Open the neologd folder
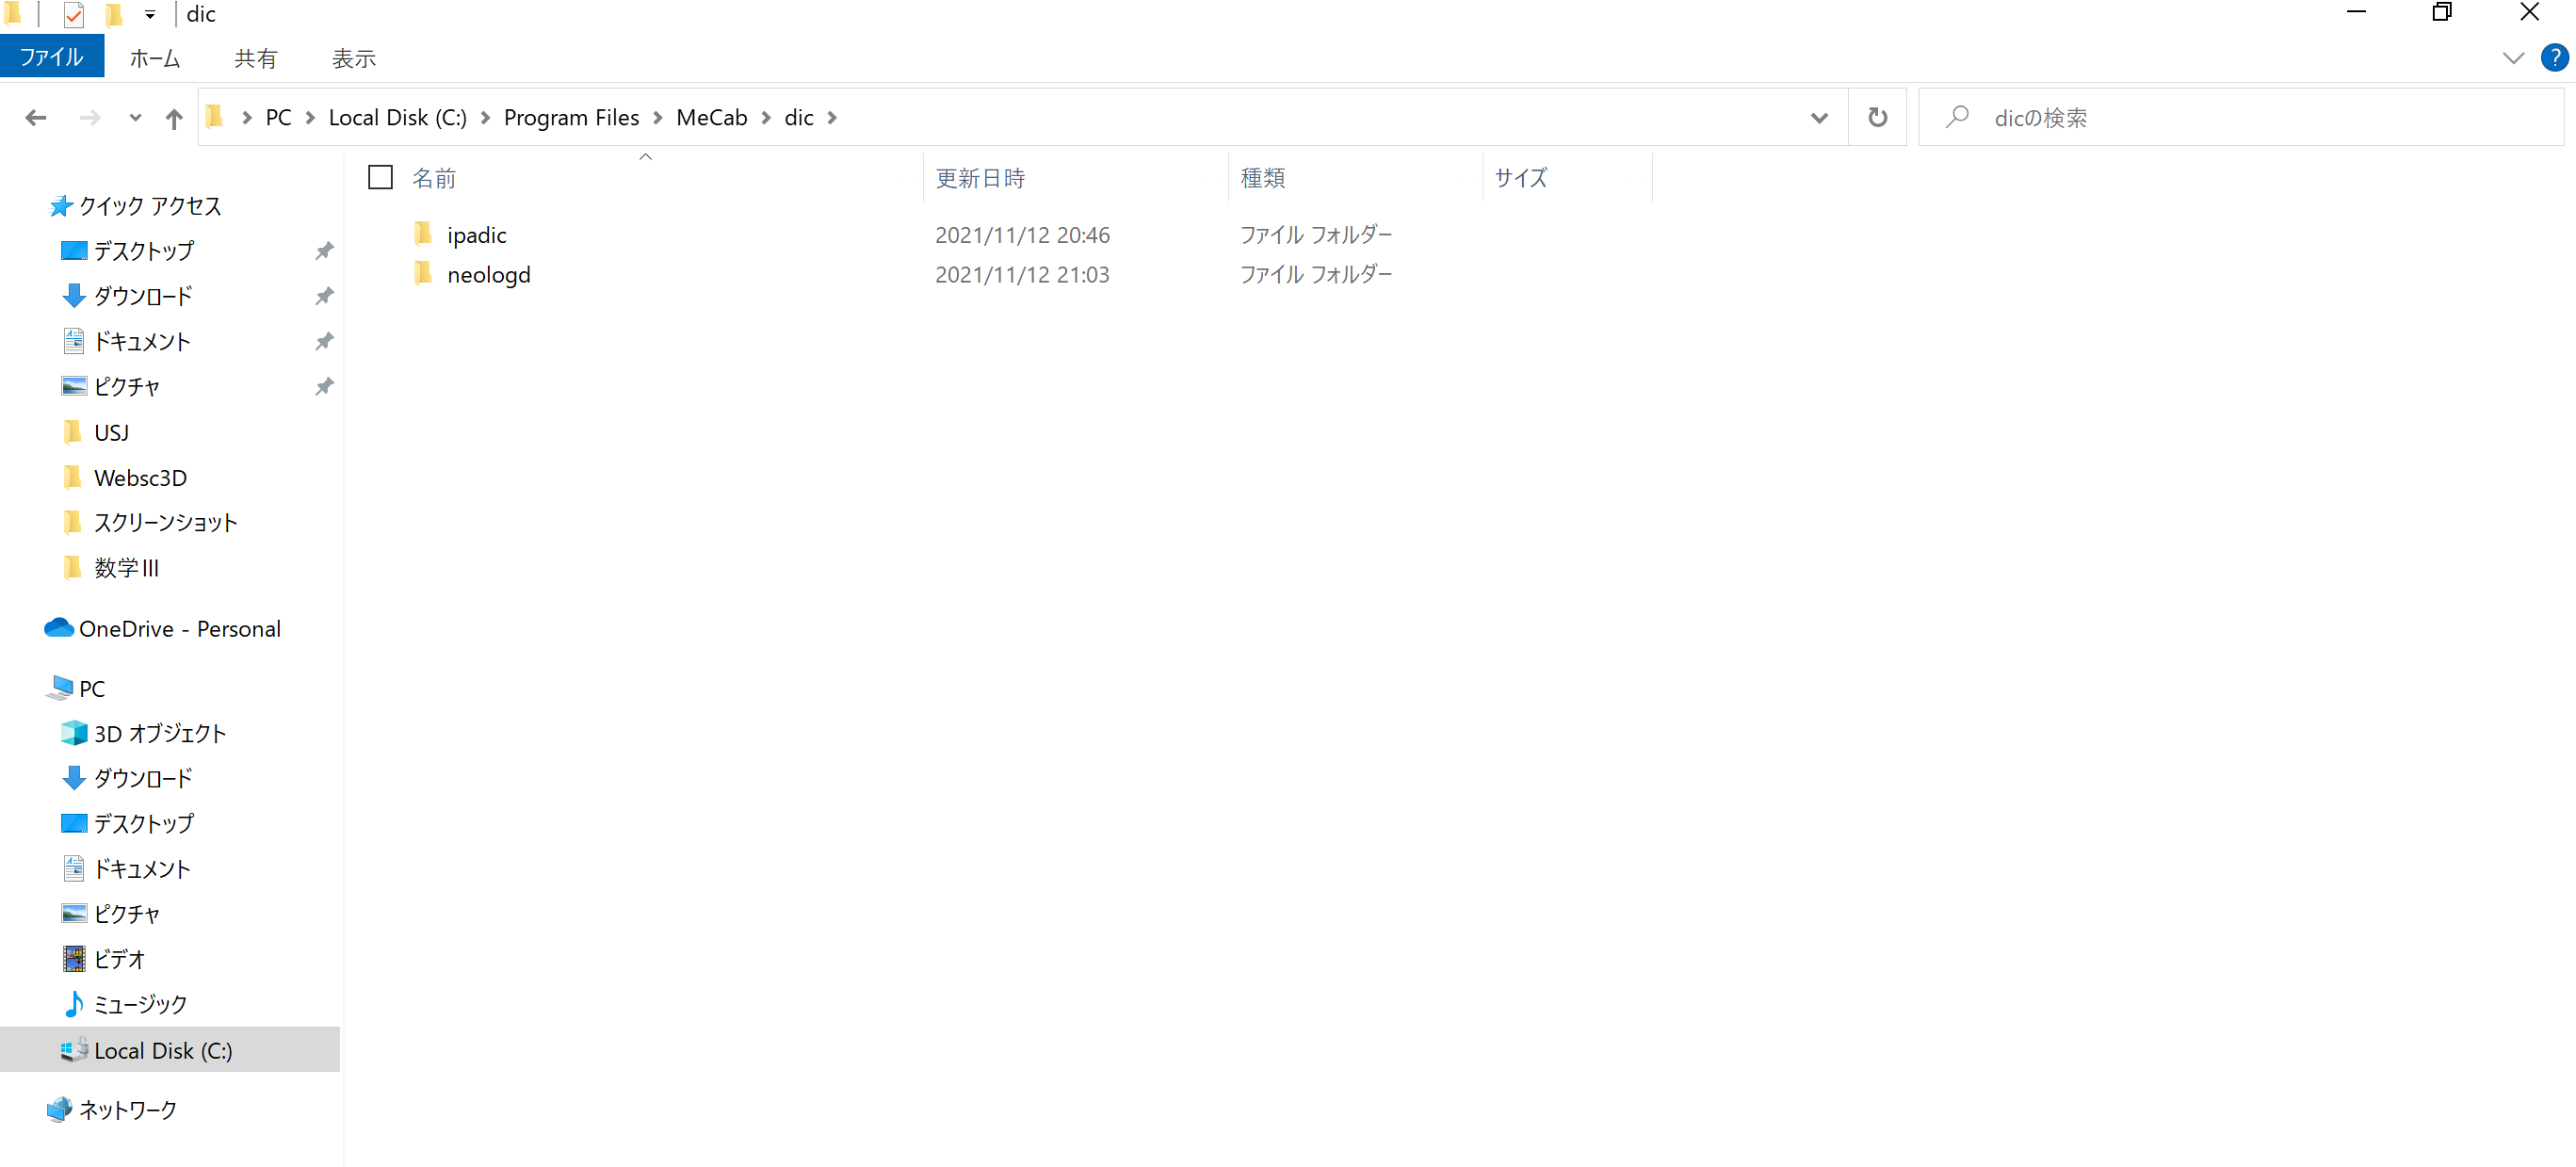Image resolution: width=2576 pixels, height=1167 pixels. tap(488, 275)
